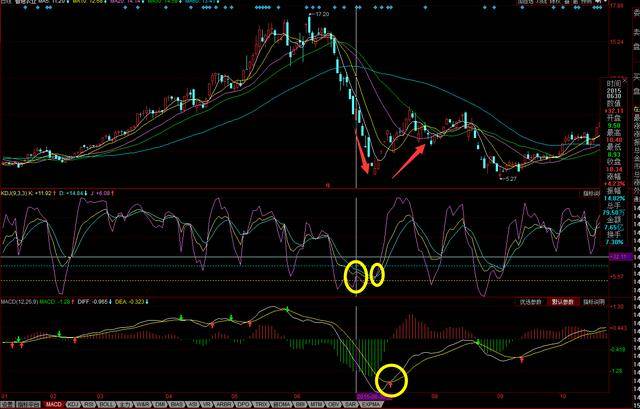This screenshot has width=640, height=409.
Task: Click the +0.443 MACD axis label
Action: point(616,328)
